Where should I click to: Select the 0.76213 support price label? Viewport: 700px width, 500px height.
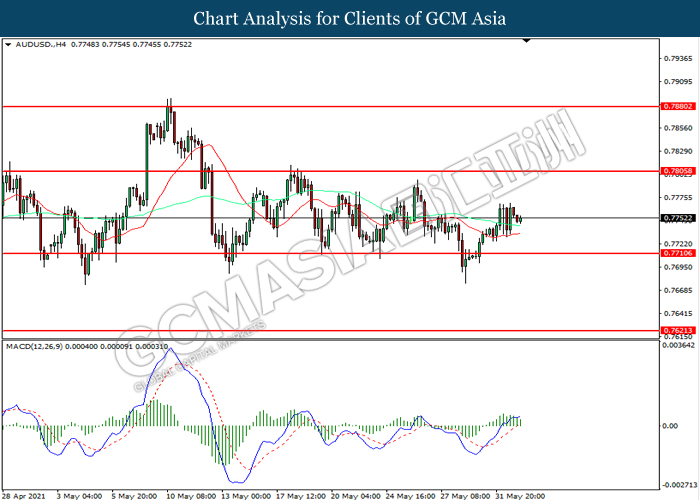(x=678, y=331)
